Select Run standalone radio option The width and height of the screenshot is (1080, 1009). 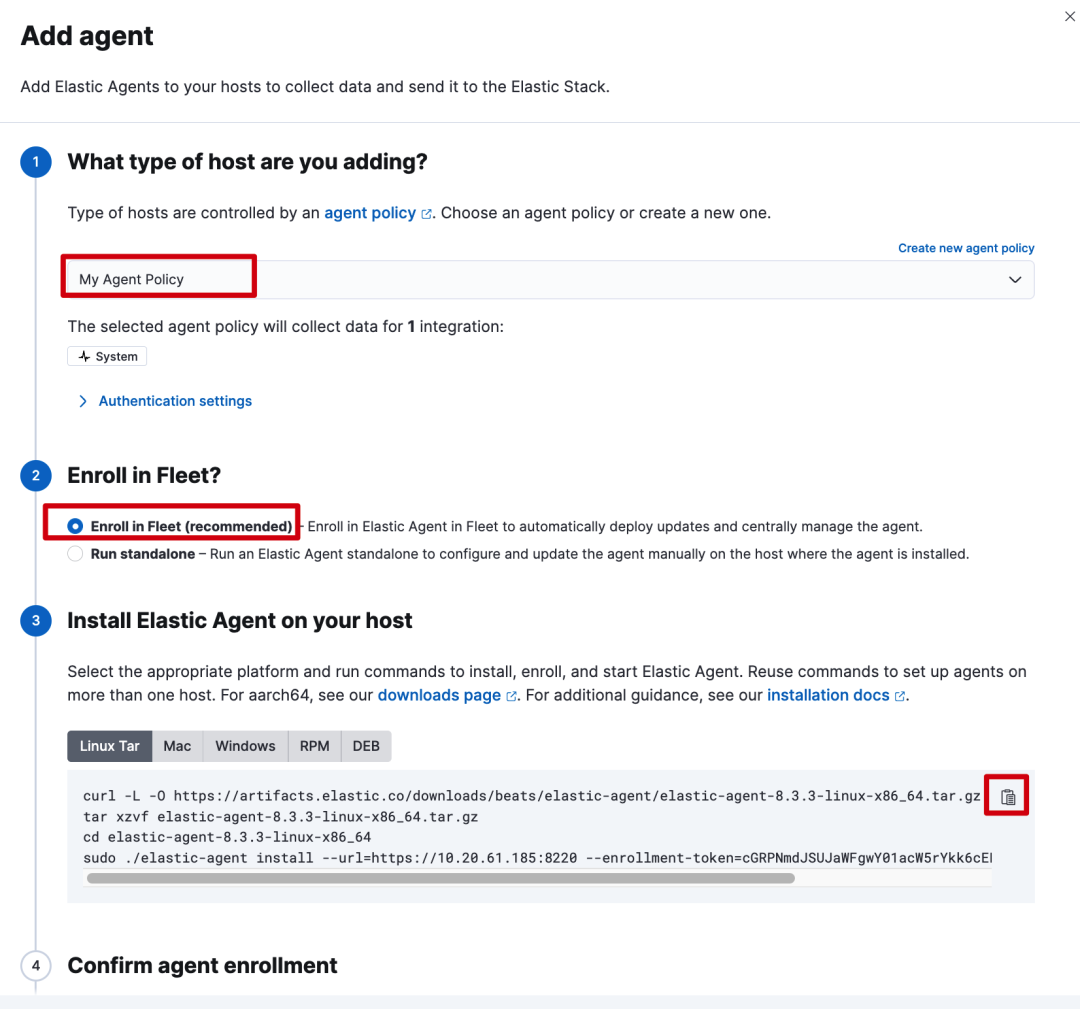(x=75, y=554)
